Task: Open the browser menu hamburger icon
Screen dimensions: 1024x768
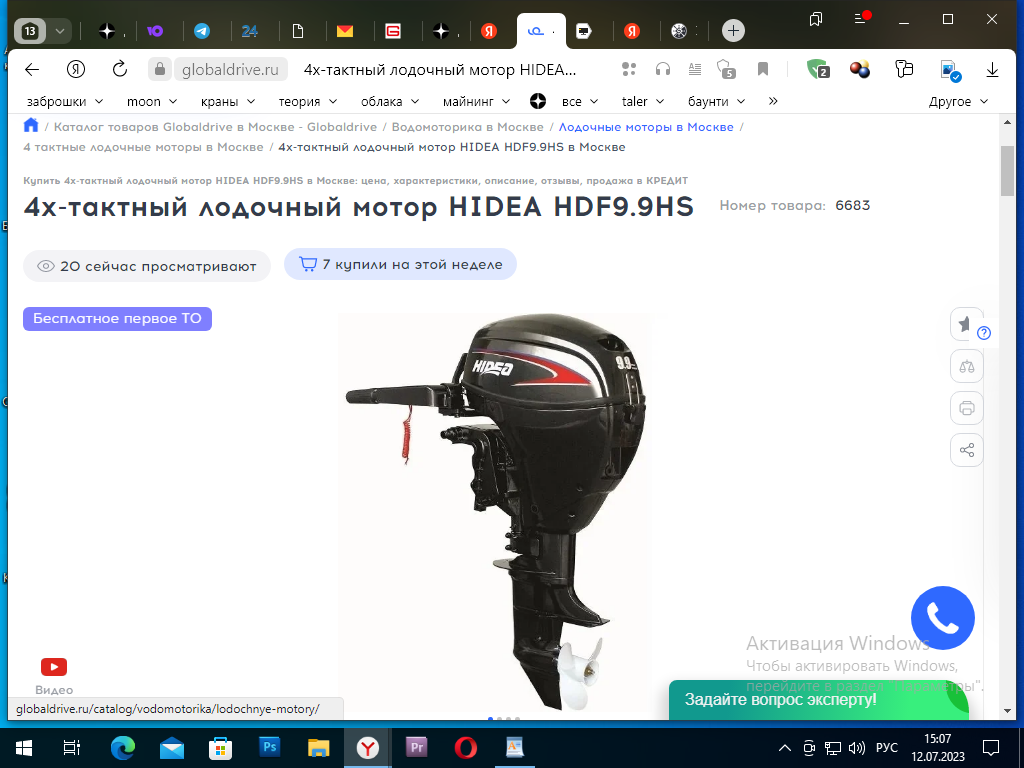Action: click(x=861, y=18)
